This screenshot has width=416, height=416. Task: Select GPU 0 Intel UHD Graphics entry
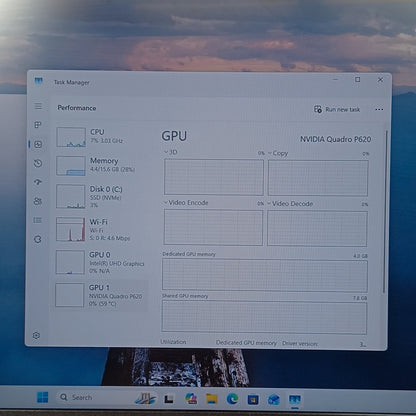tap(100, 262)
